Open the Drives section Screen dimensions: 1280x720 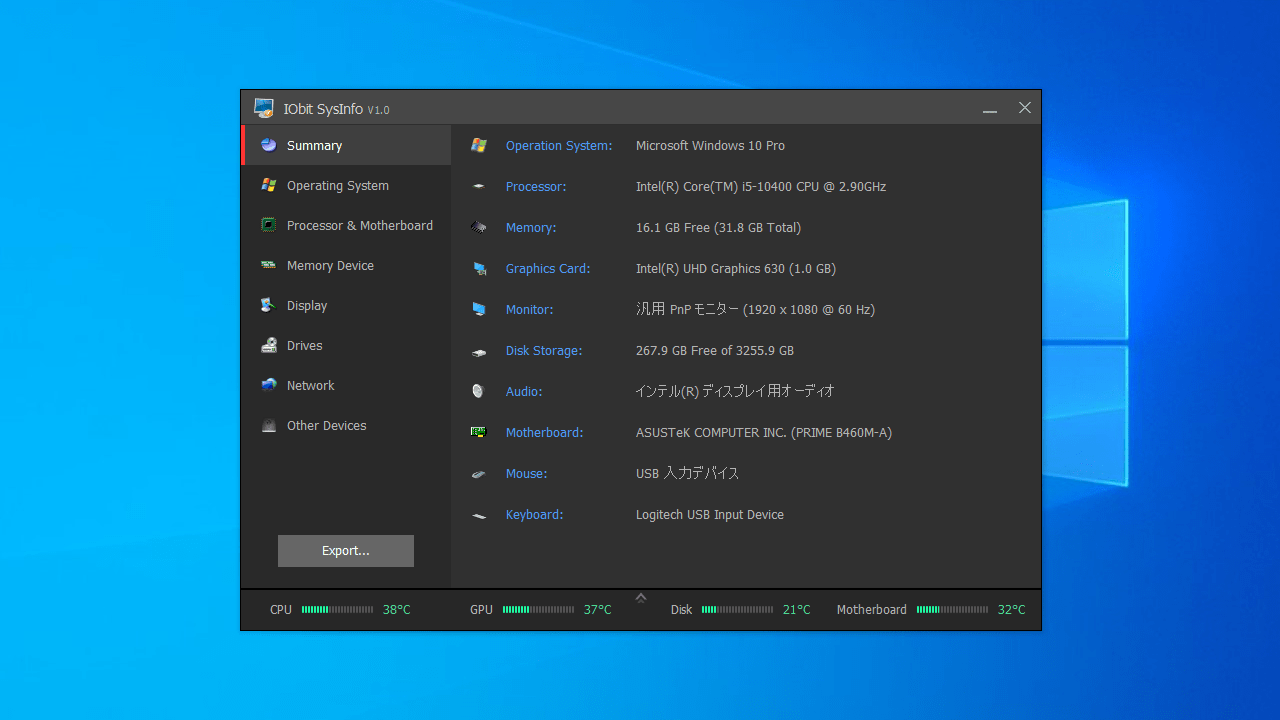(346, 345)
